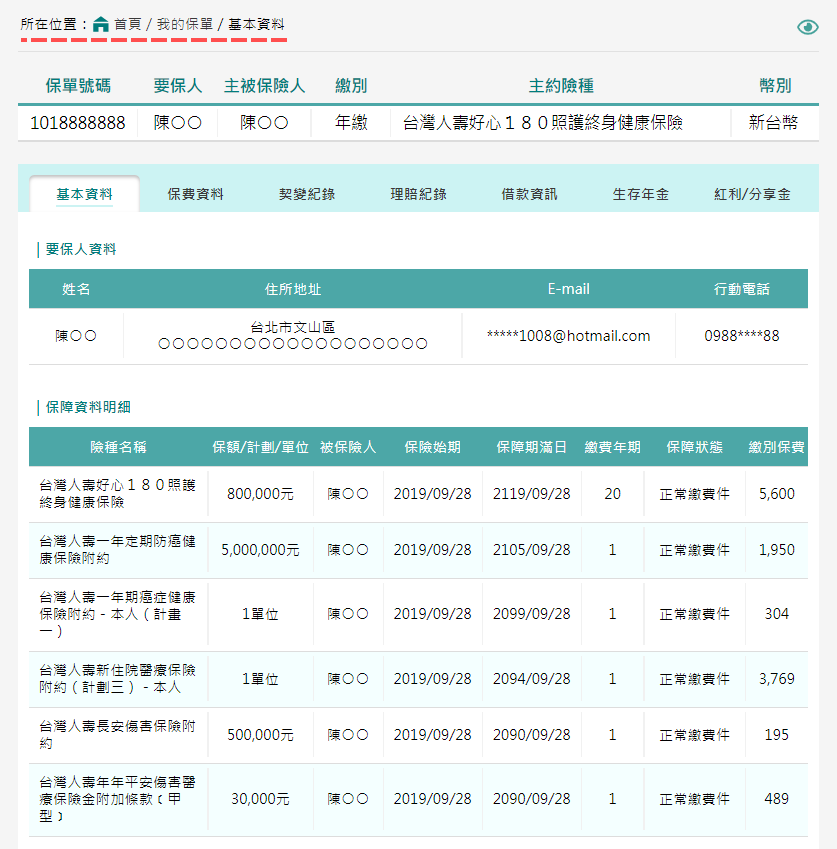Toggle the eye icon to show masked data
The image size is (837, 849).
[x=807, y=27]
